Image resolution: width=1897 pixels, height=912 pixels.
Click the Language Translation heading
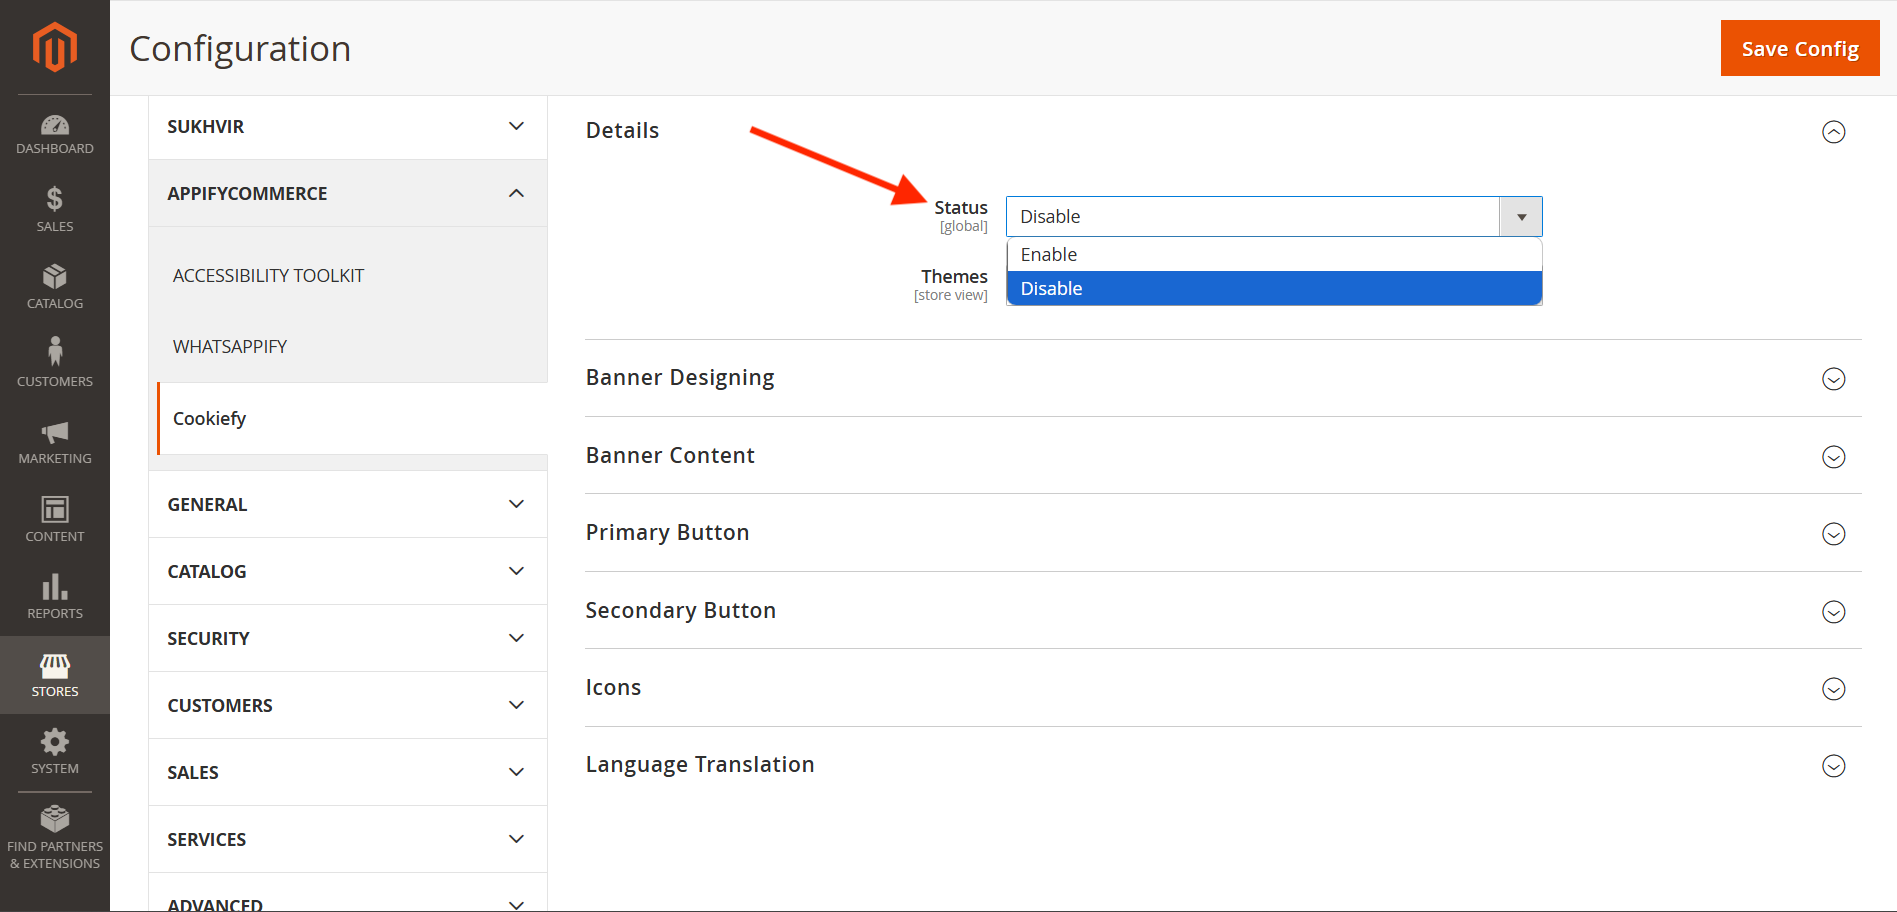pyautogui.click(x=700, y=765)
